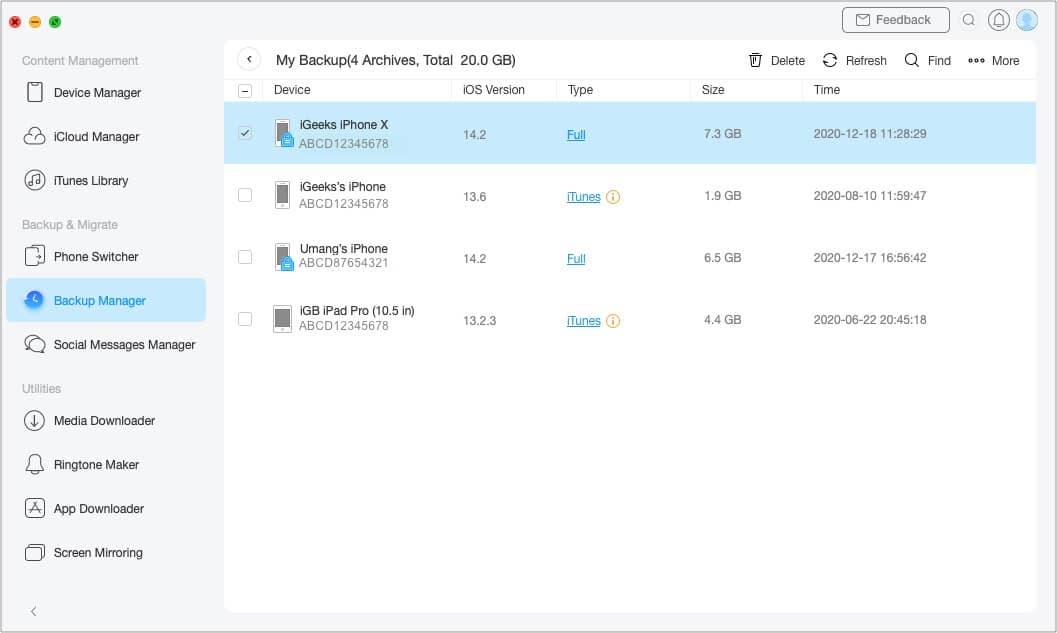The image size is (1057, 633).
Task: Click the Screen Mirroring icon
Action: click(34, 552)
